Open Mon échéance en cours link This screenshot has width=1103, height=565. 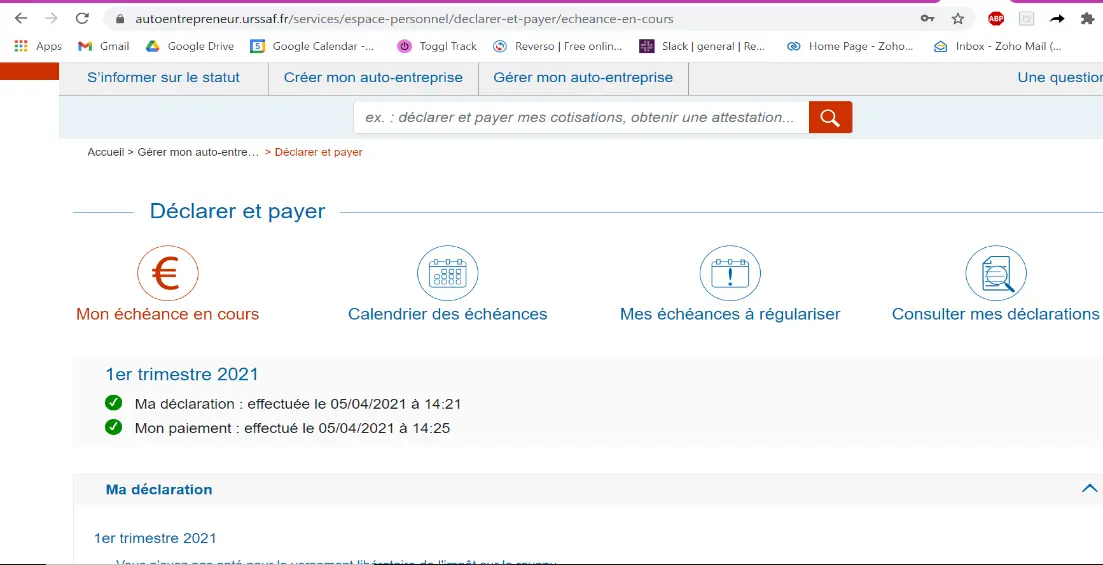point(167,314)
